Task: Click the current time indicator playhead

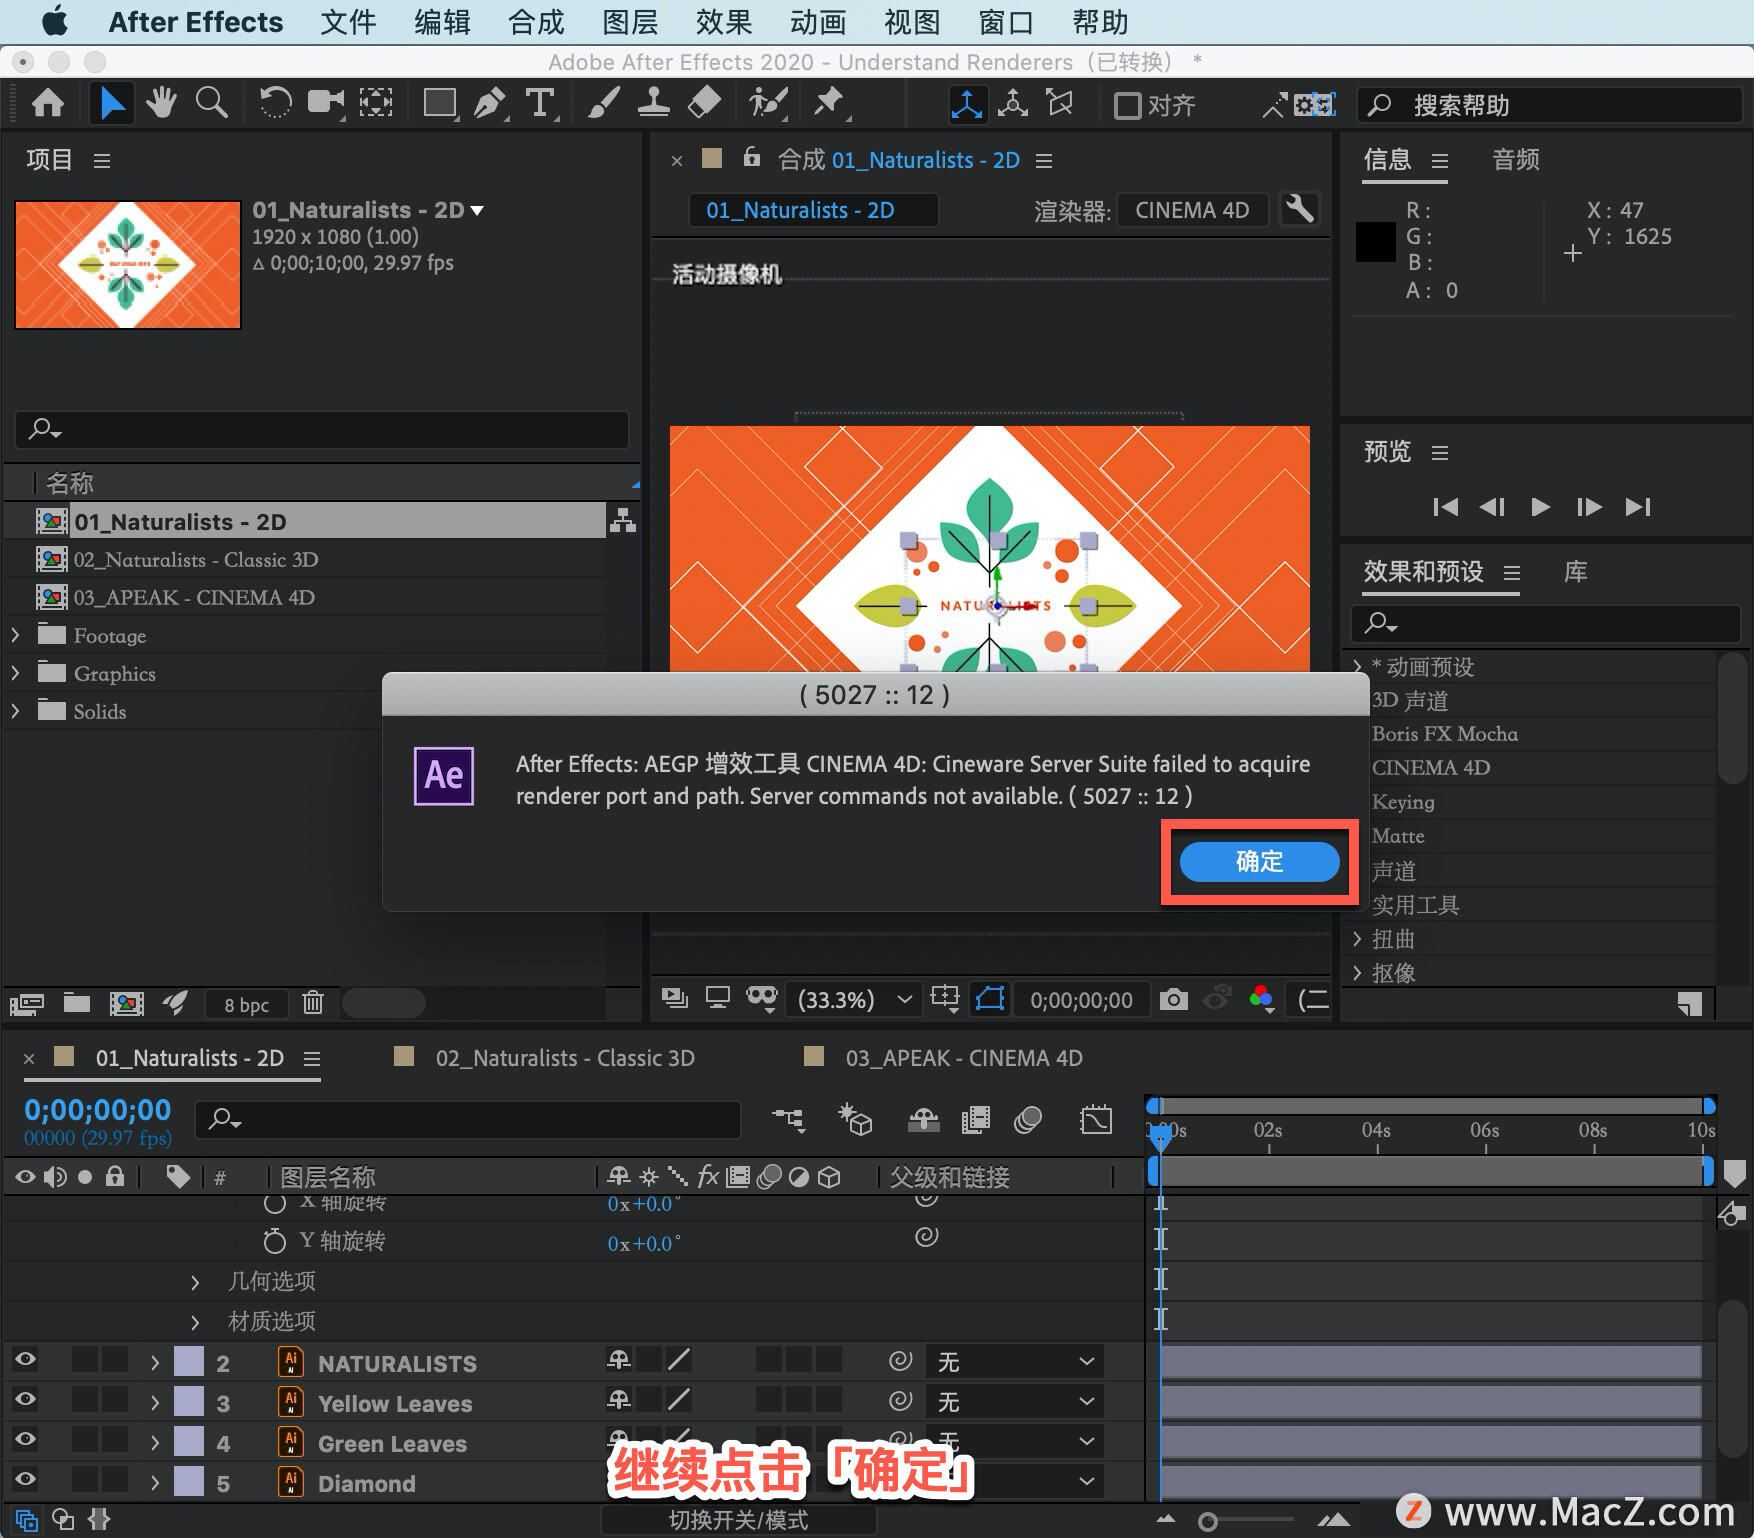Action: point(1160,1136)
